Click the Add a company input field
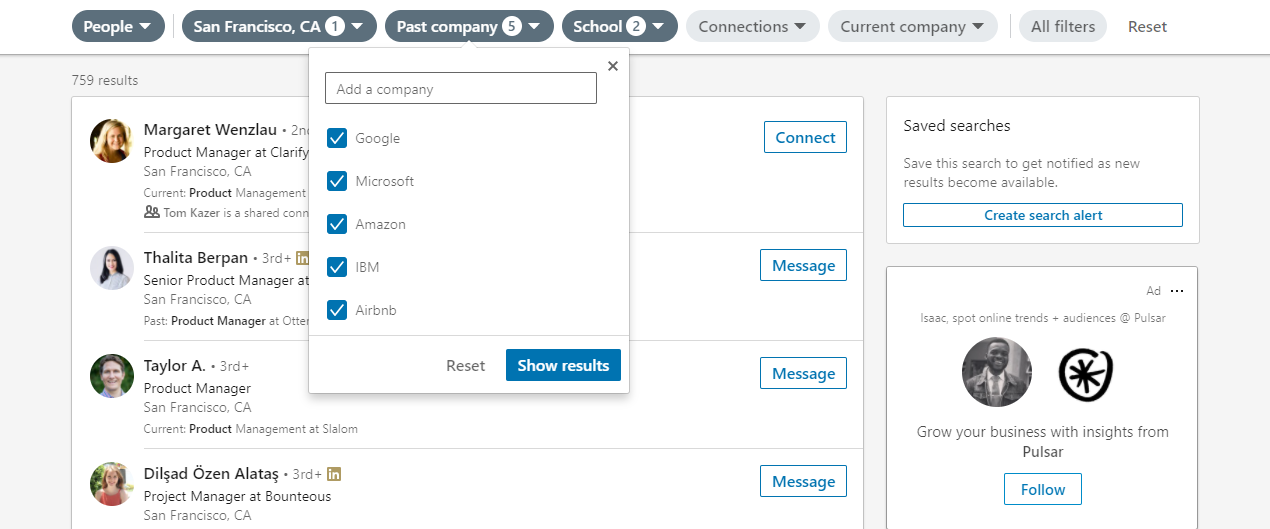The image size is (1270, 529). point(460,89)
